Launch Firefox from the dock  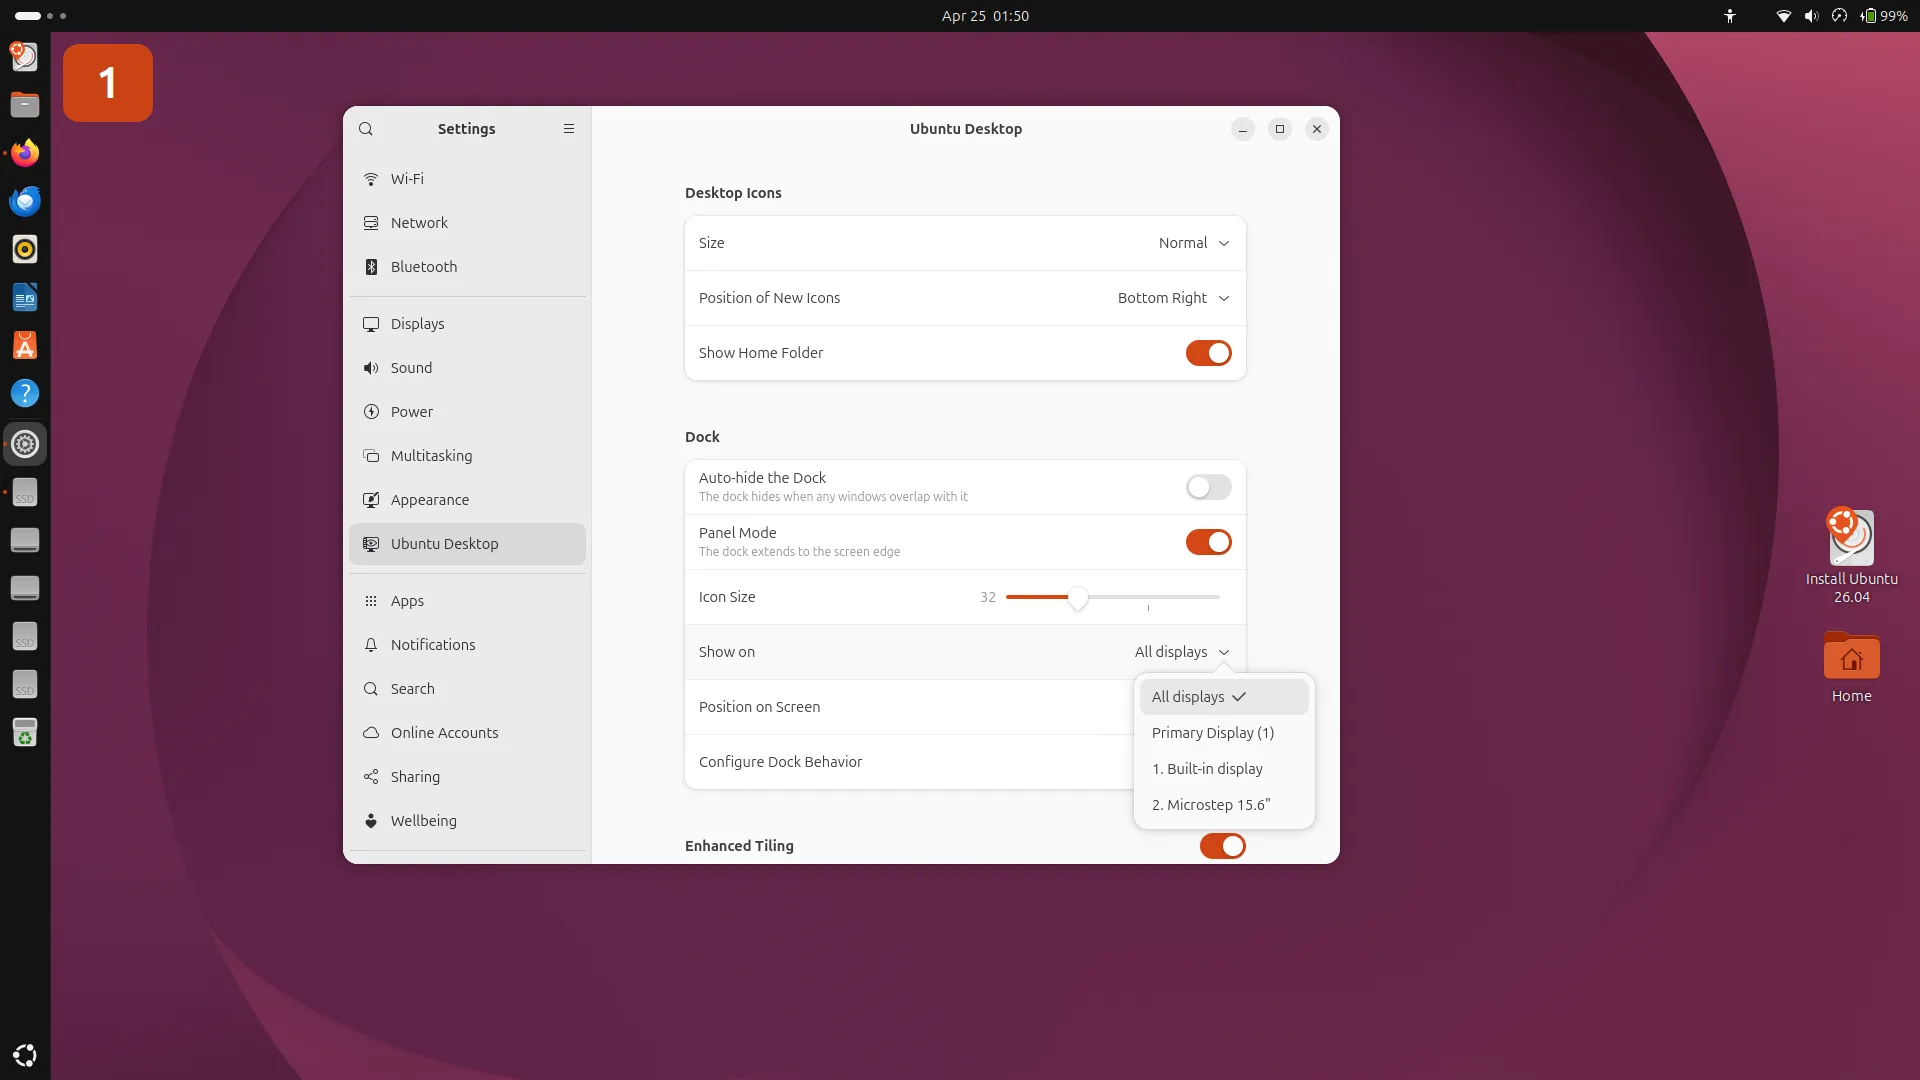tap(25, 152)
